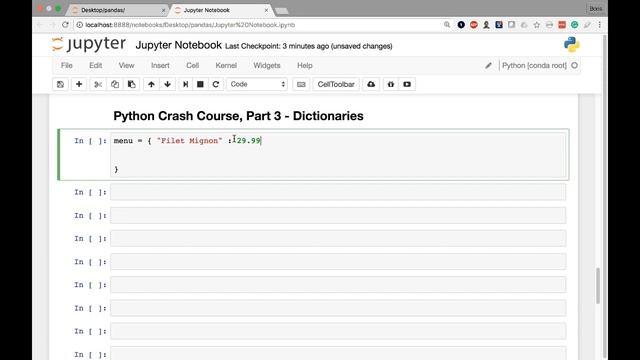Run the cell with the step-forward icon
This screenshot has height=360, width=640.
click(x=185, y=84)
